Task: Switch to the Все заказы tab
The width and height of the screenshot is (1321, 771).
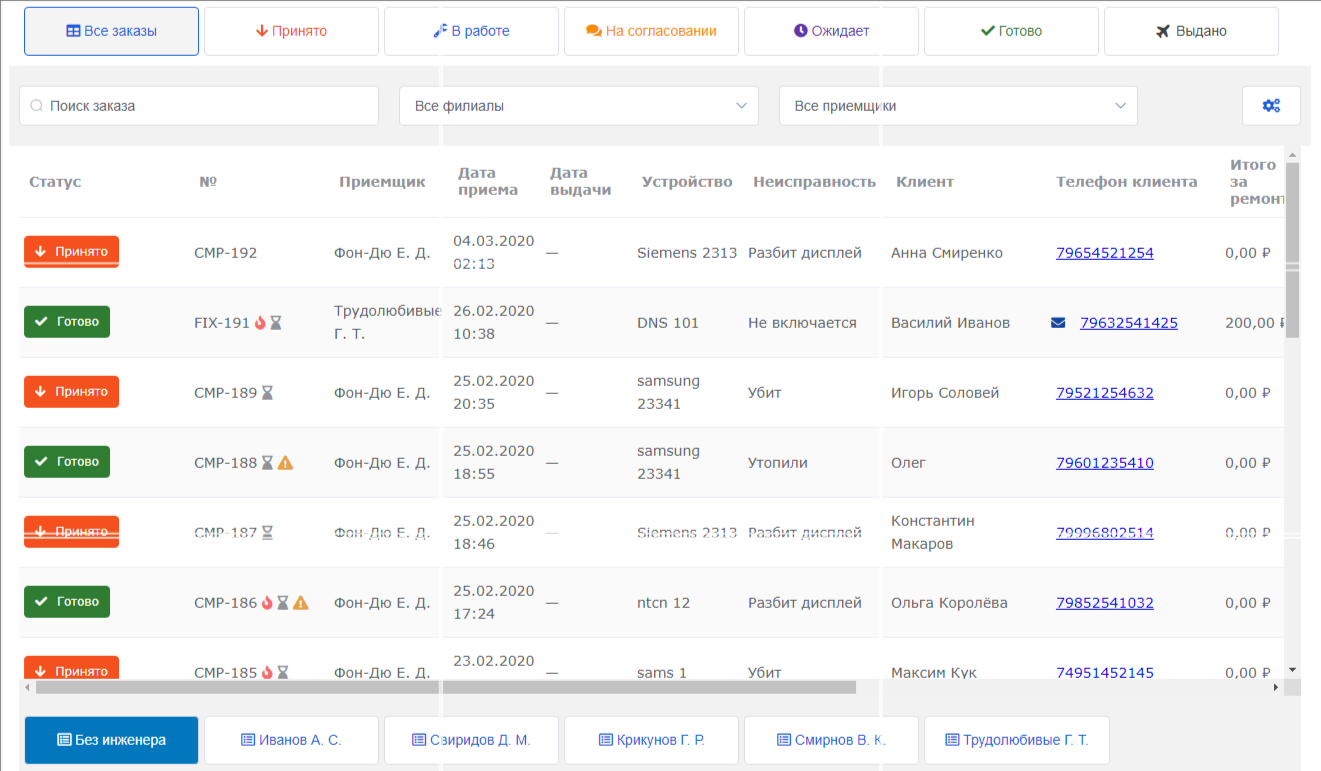Action: point(111,31)
